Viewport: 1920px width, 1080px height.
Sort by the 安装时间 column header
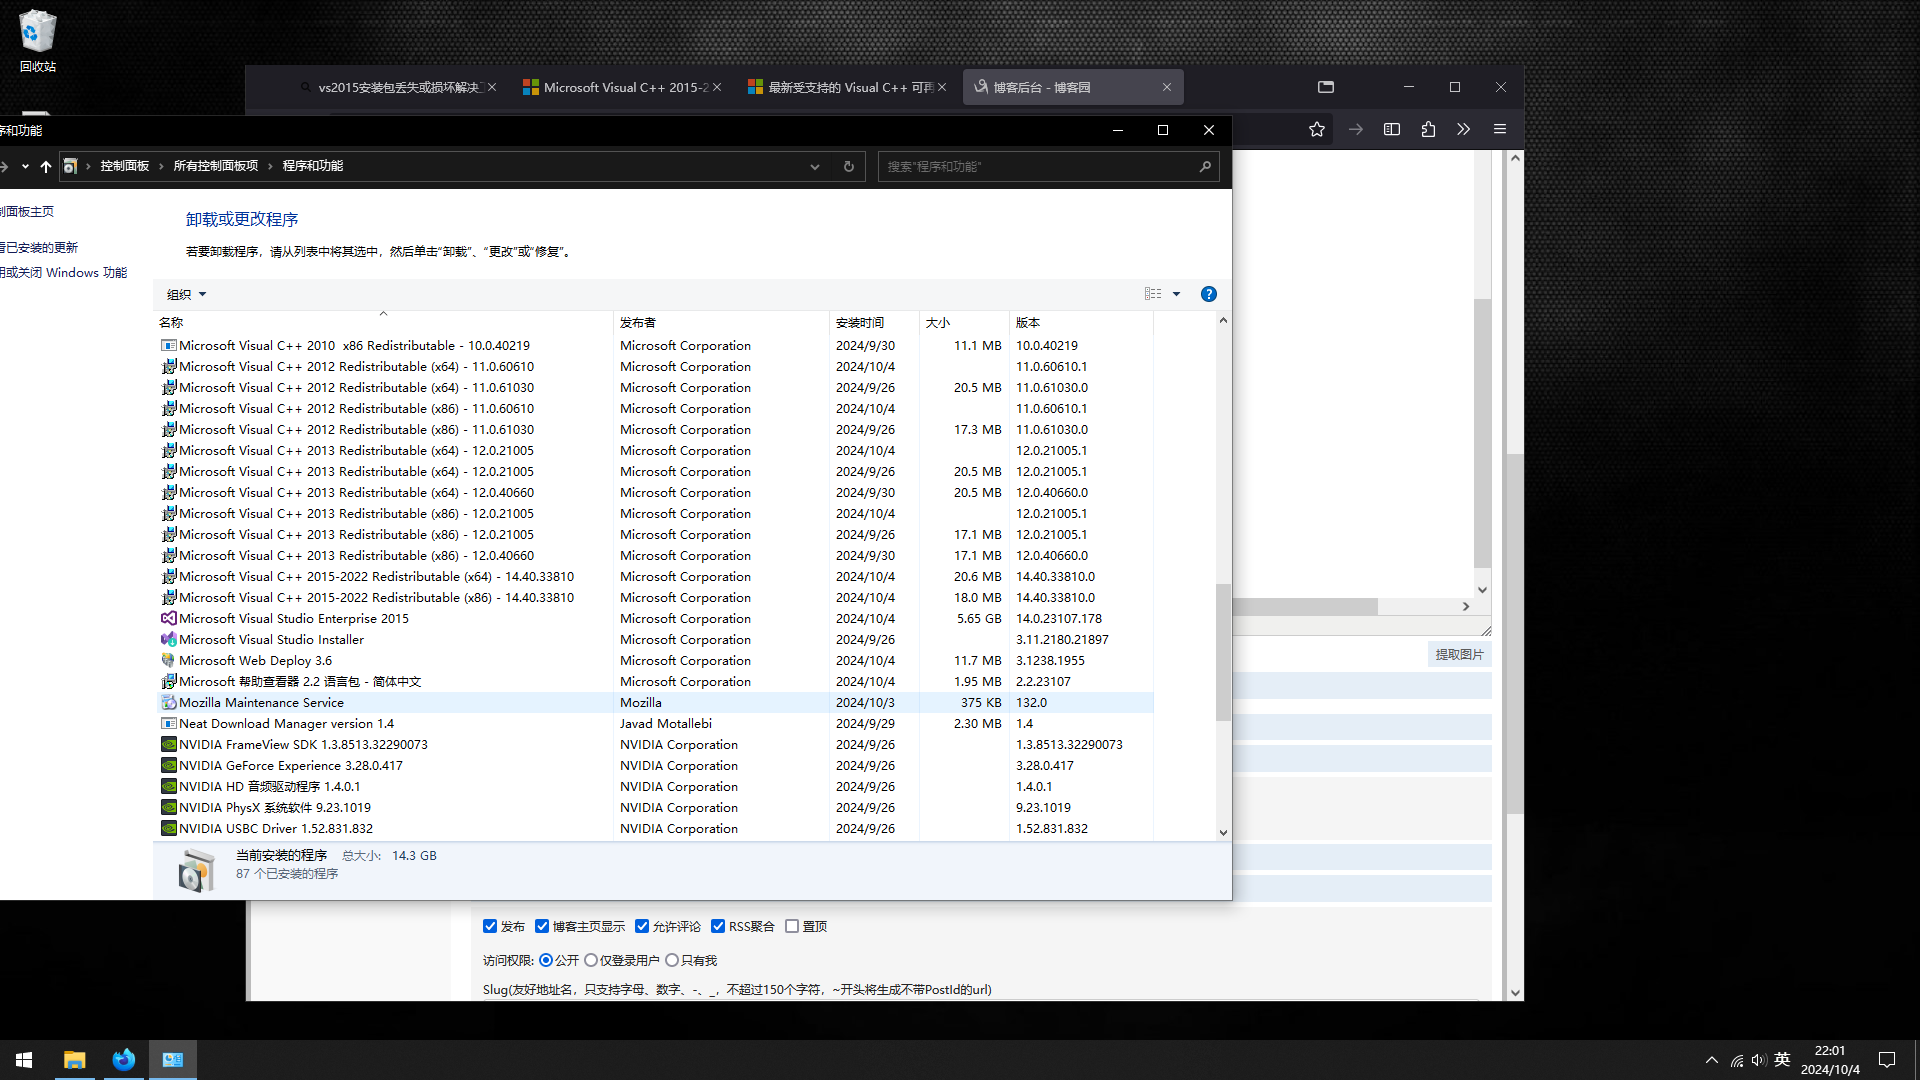[874, 322]
